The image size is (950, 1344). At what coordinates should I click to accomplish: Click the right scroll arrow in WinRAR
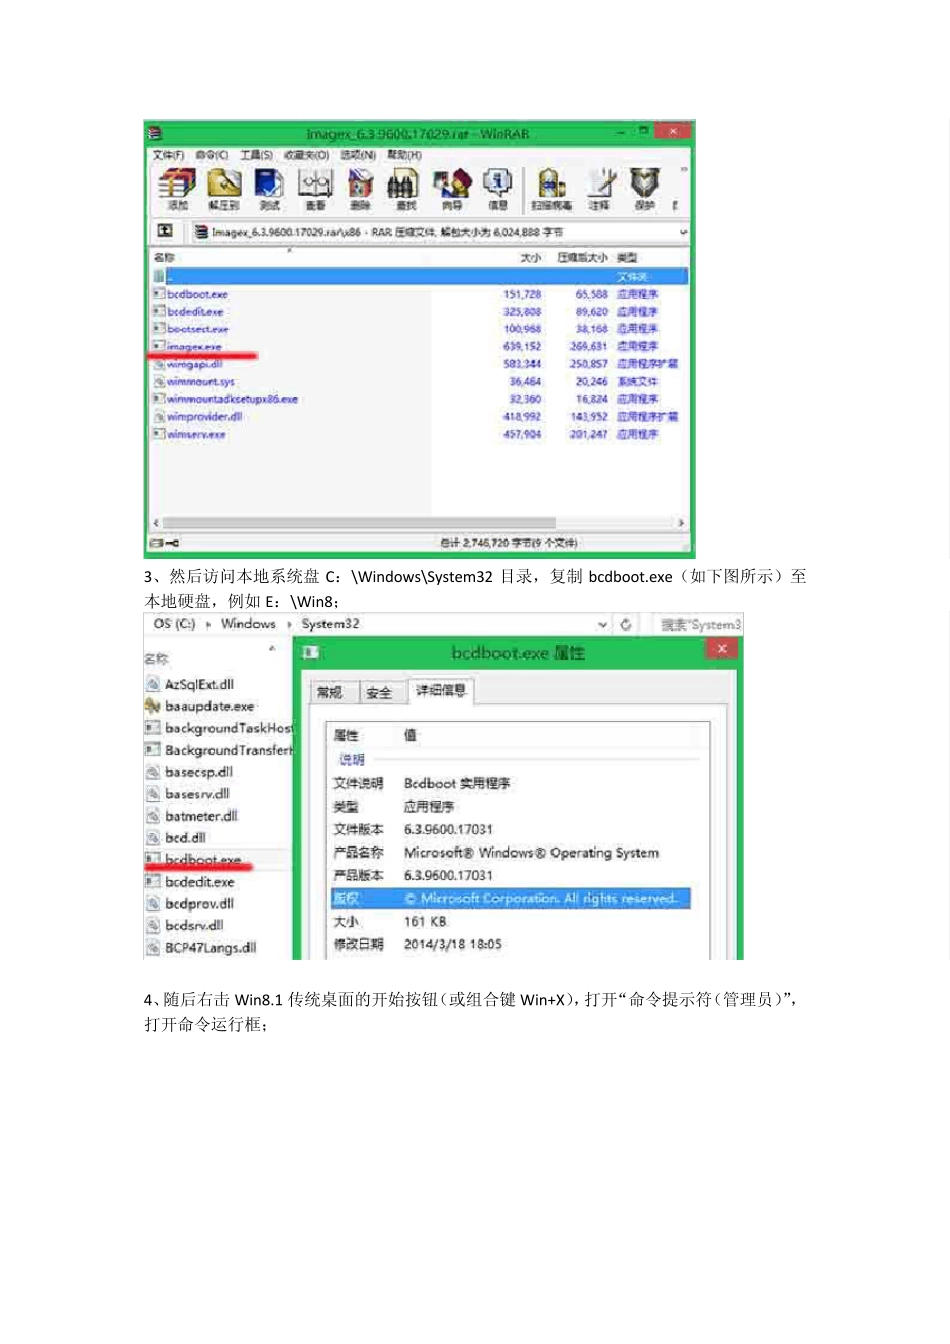(x=681, y=523)
